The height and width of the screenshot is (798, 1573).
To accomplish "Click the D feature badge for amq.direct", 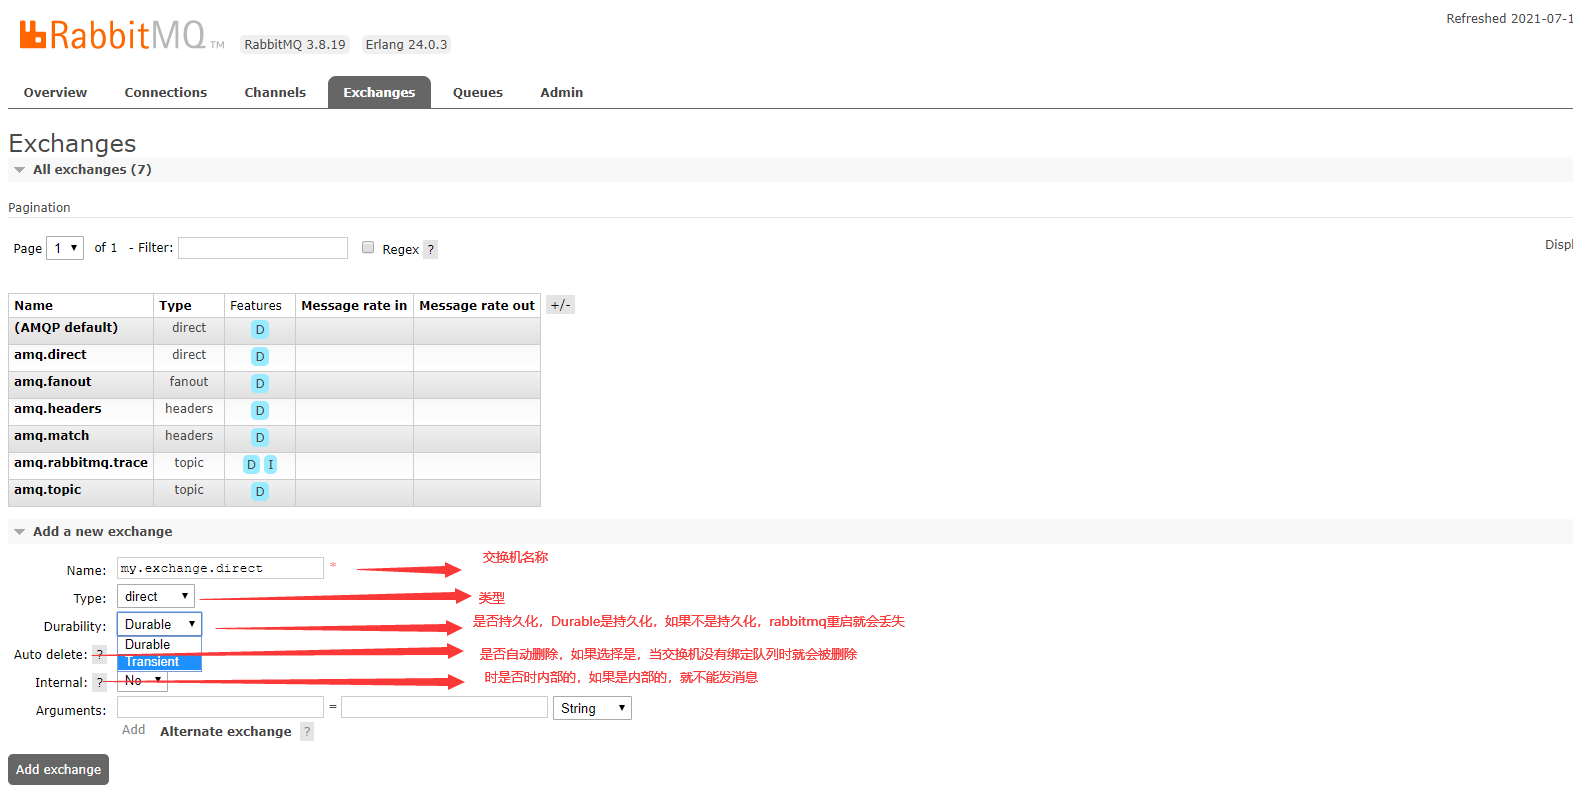I will (260, 356).
